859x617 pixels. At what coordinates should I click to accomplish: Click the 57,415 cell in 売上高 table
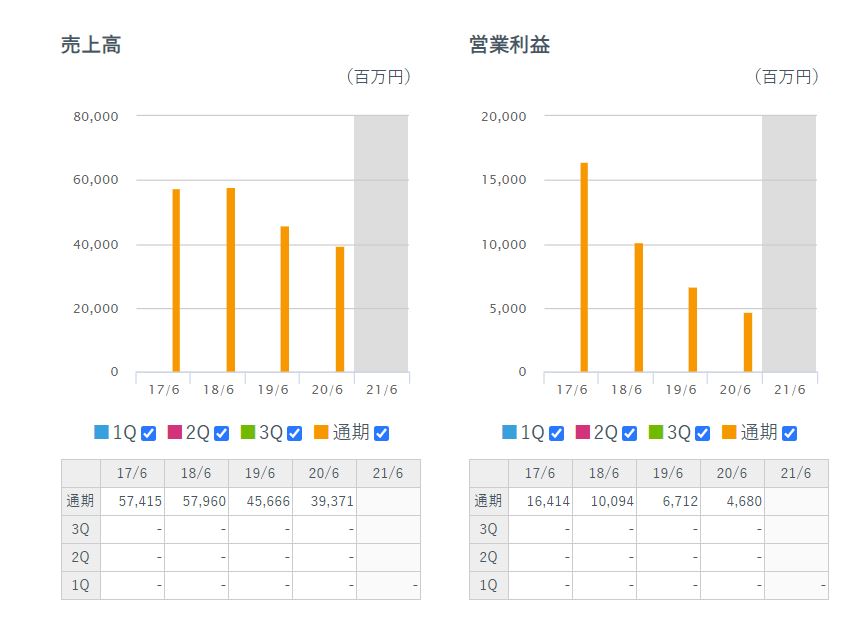pyautogui.click(x=133, y=501)
